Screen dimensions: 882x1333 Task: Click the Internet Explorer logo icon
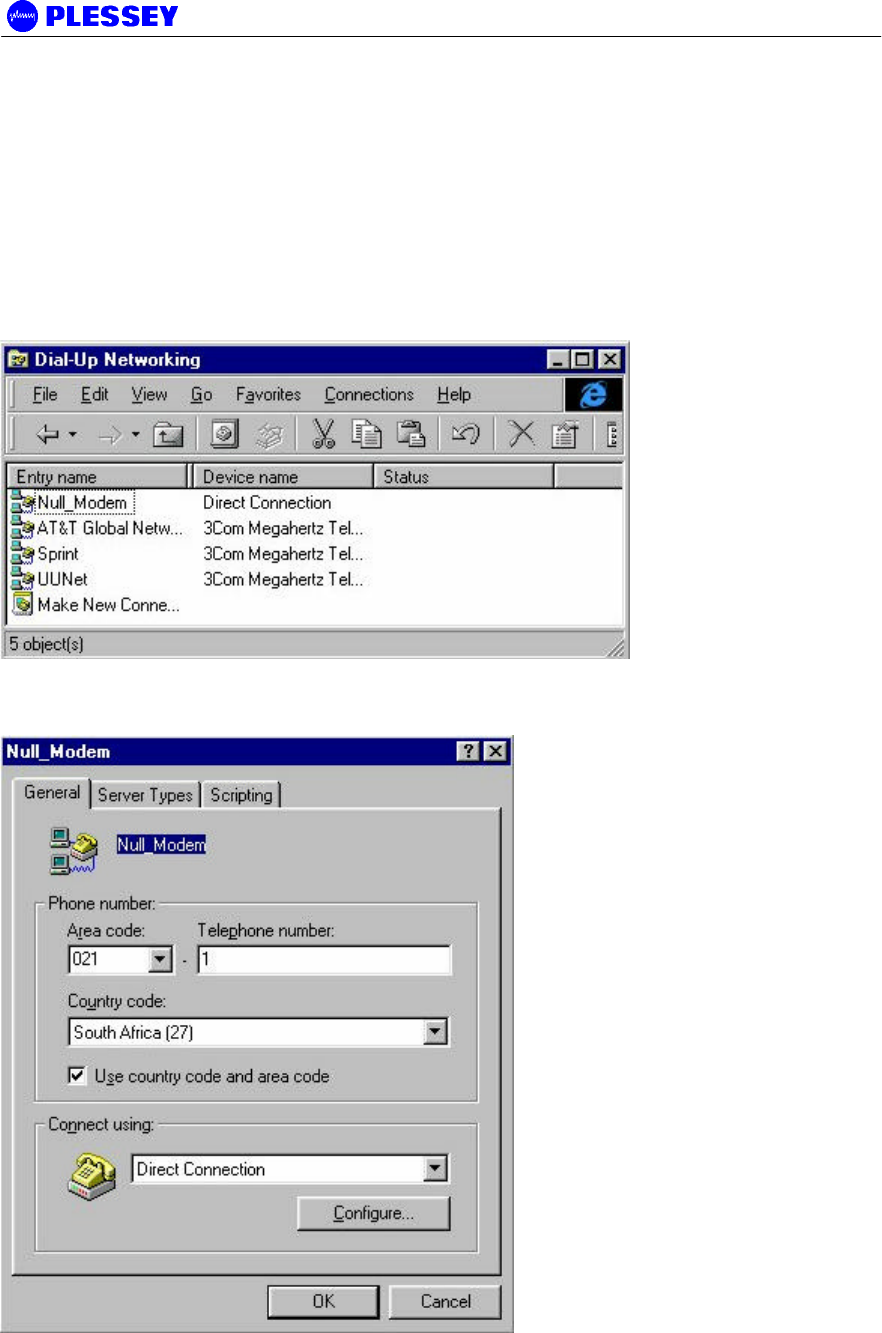pos(594,394)
